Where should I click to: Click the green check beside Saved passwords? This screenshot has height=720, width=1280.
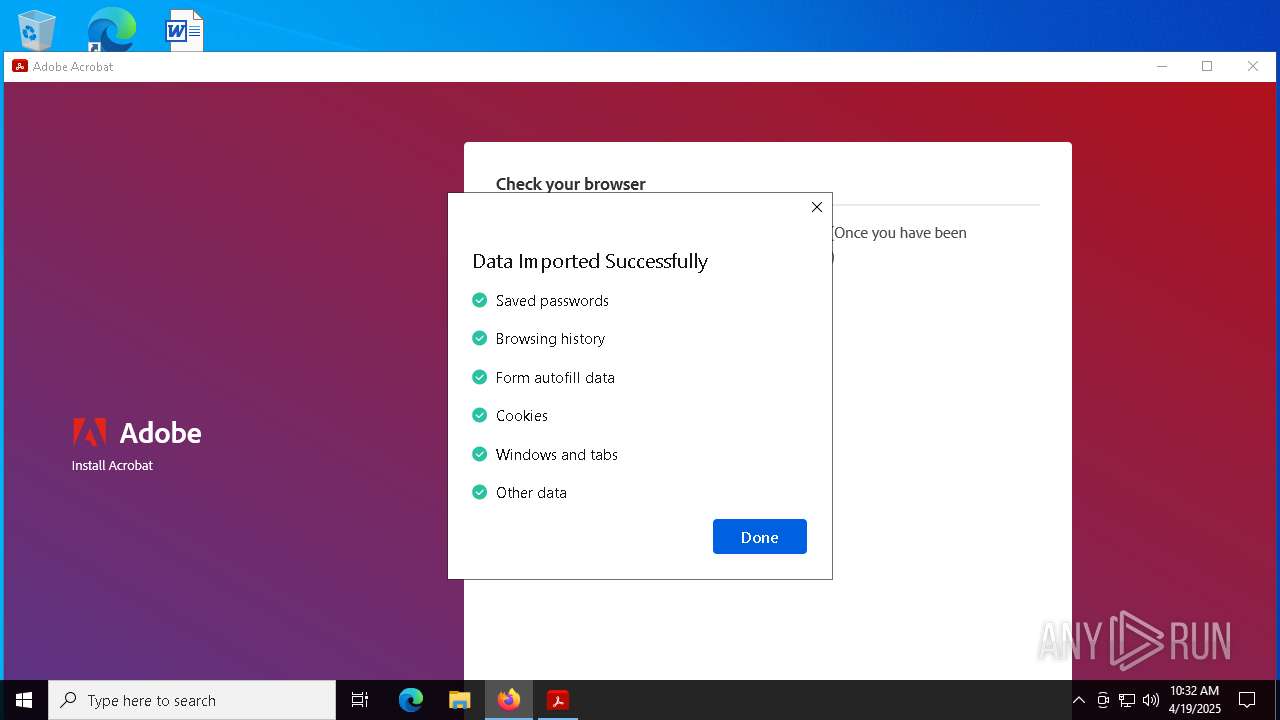pyautogui.click(x=480, y=300)
